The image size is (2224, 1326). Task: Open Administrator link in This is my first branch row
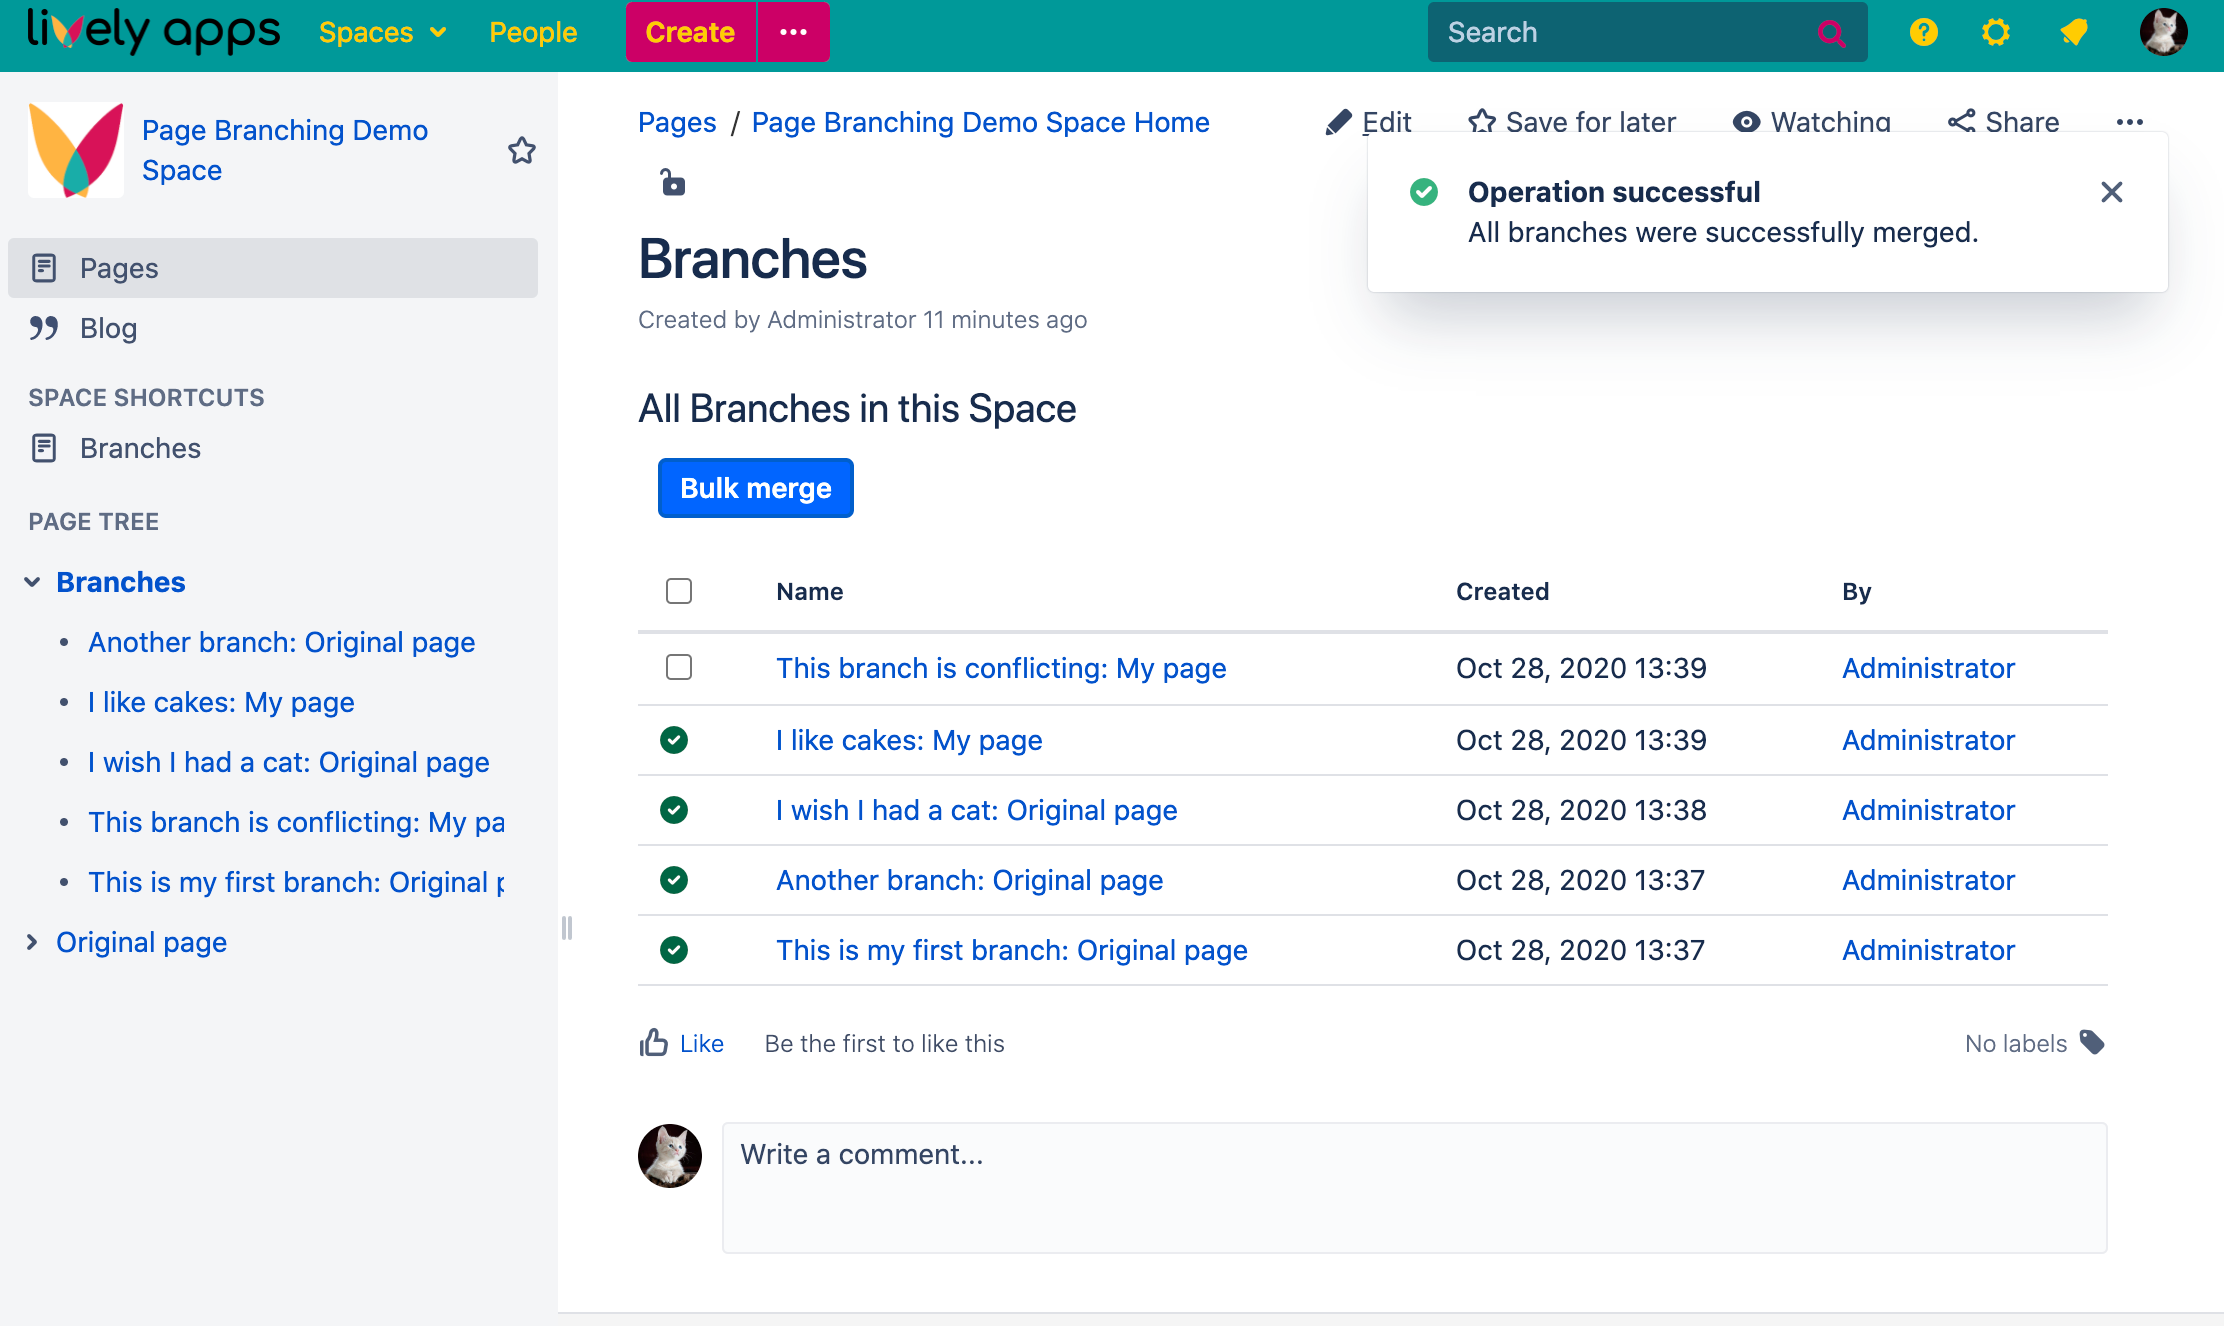[1928, 950]
